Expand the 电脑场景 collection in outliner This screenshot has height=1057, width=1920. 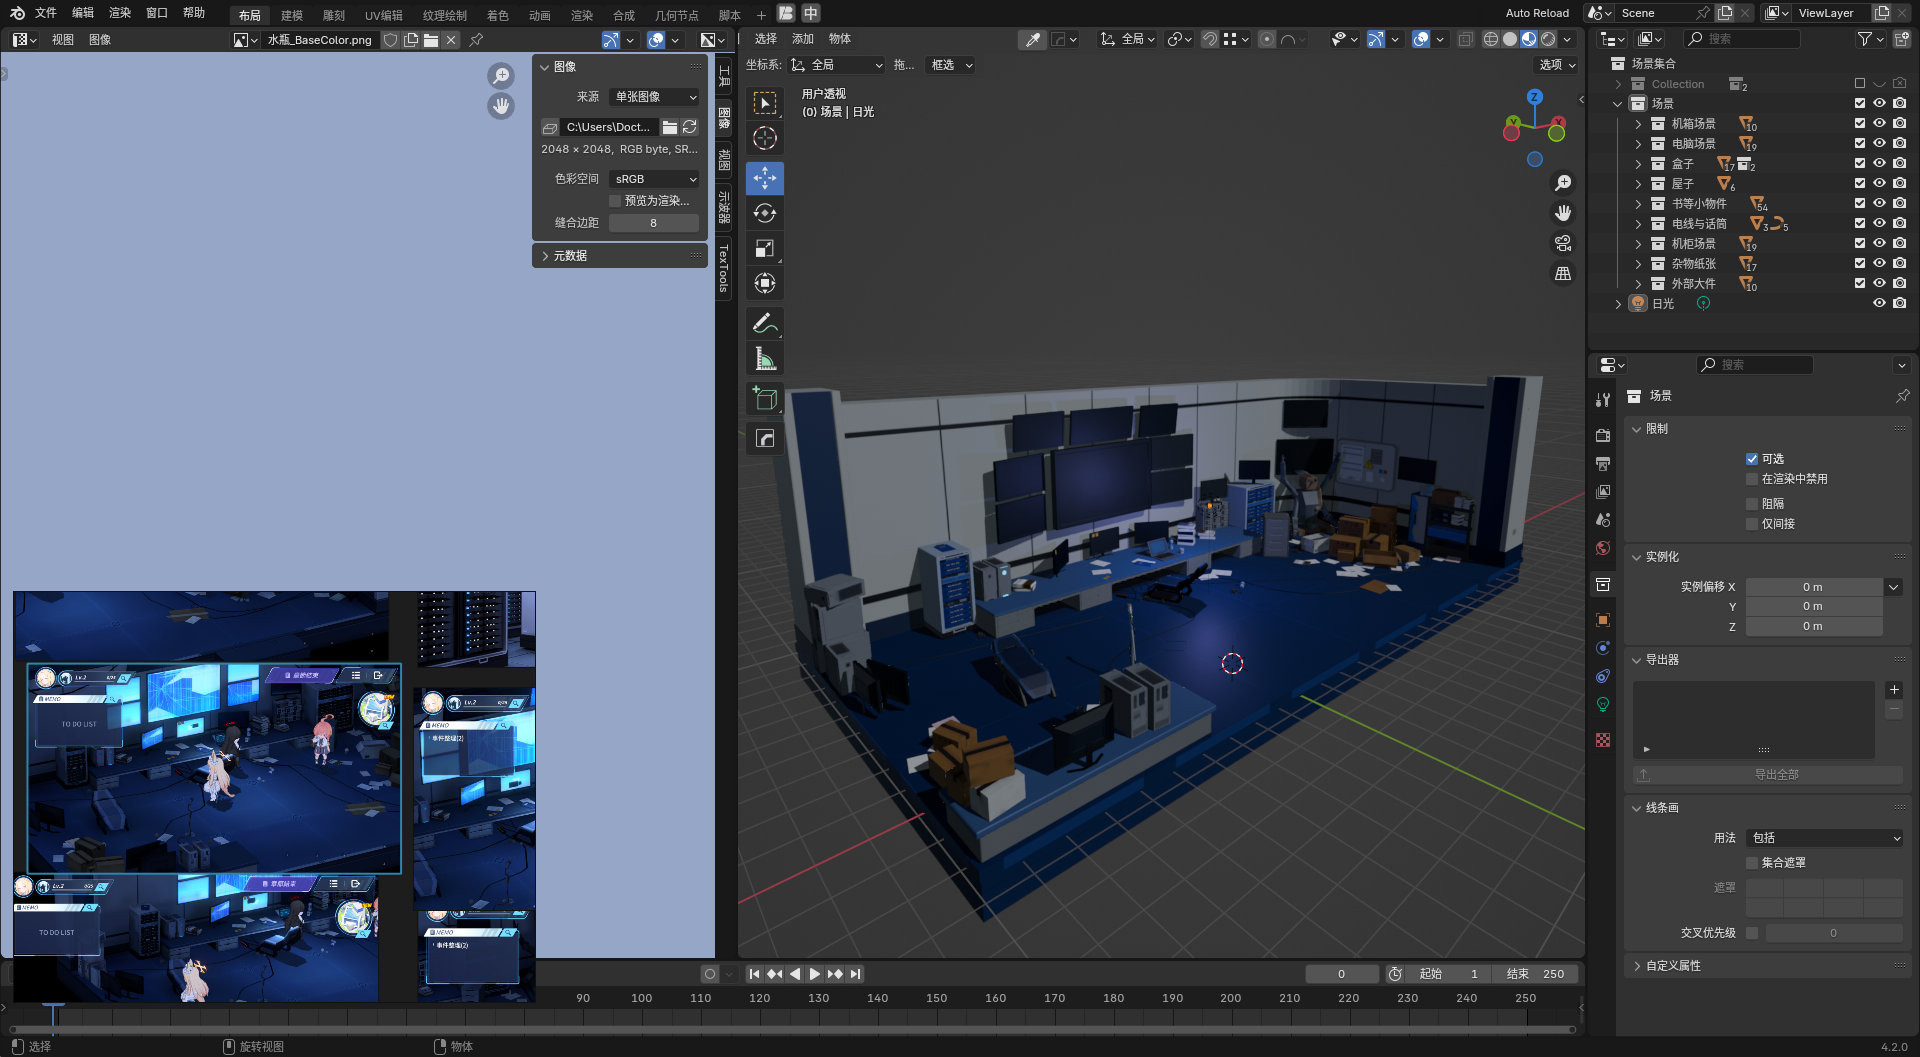point(1638,144)
